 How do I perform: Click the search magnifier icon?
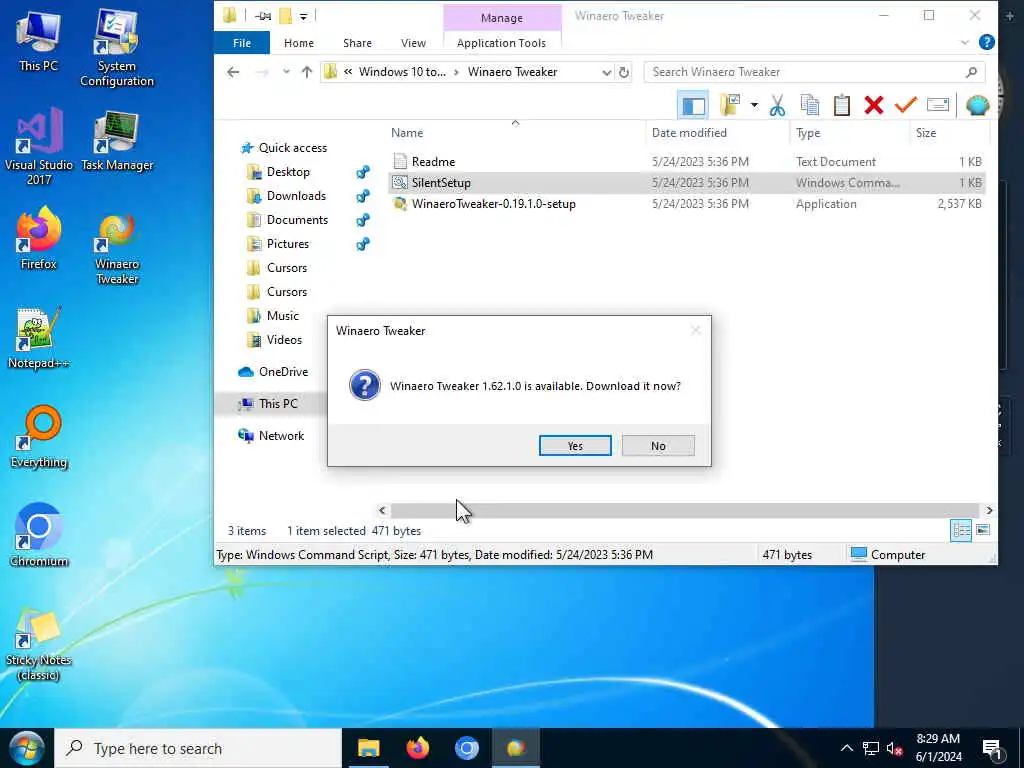972,72
